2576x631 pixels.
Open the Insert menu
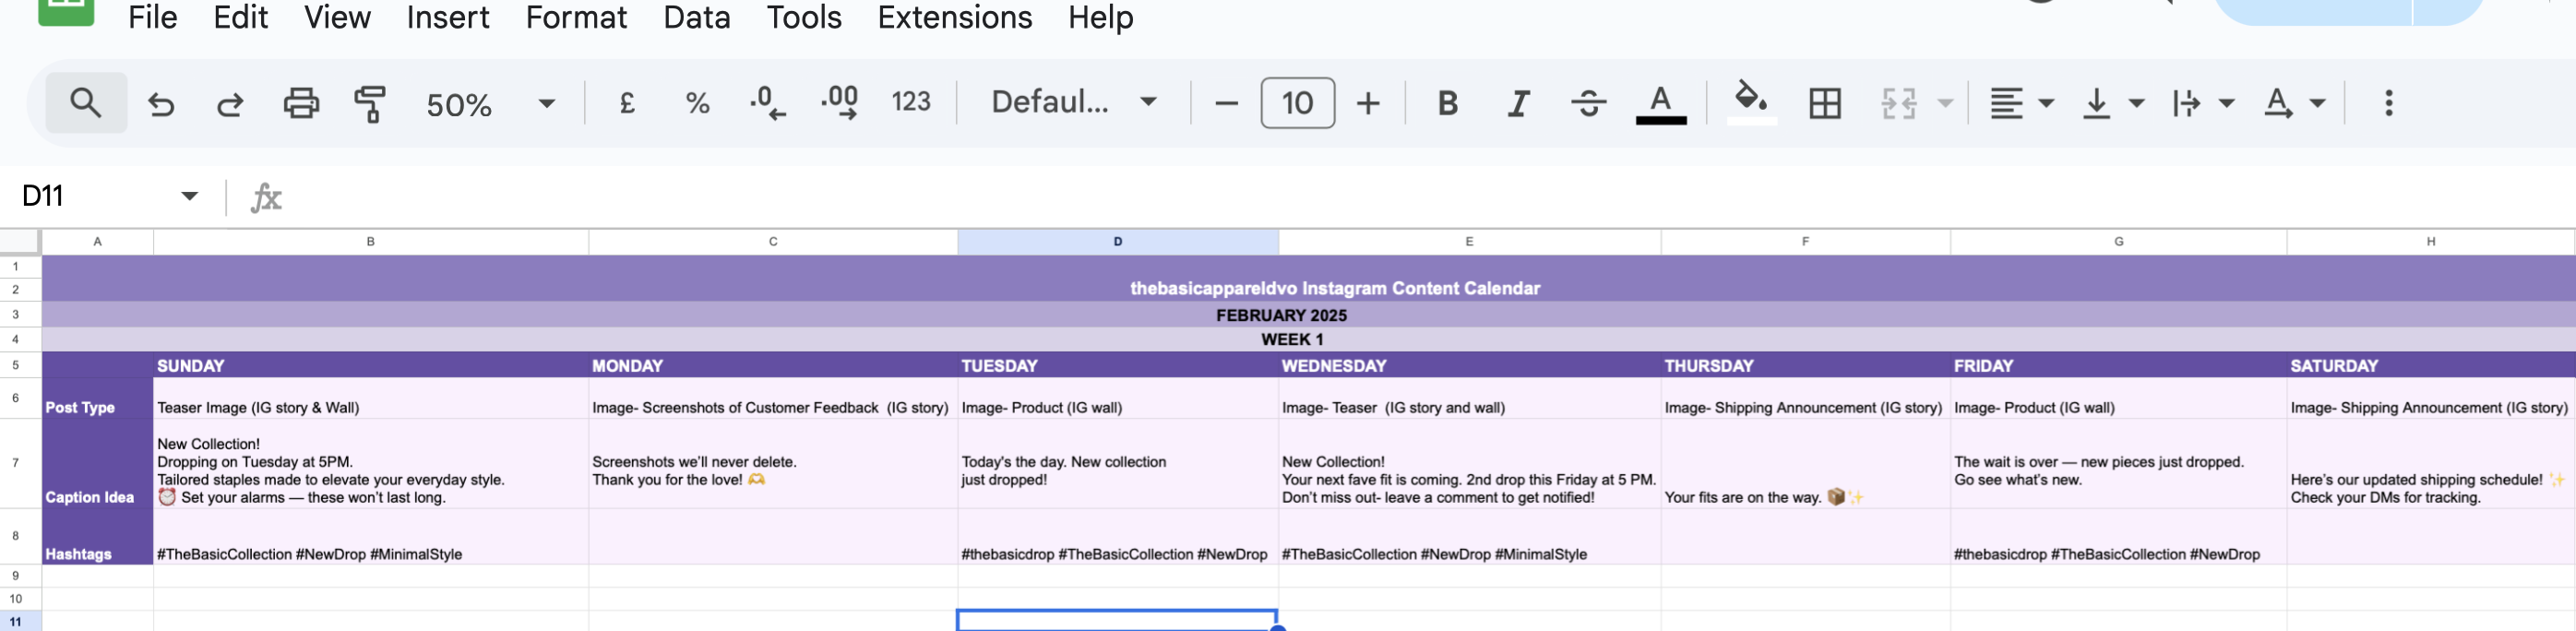pyautogui.click(x=447, y=17)
